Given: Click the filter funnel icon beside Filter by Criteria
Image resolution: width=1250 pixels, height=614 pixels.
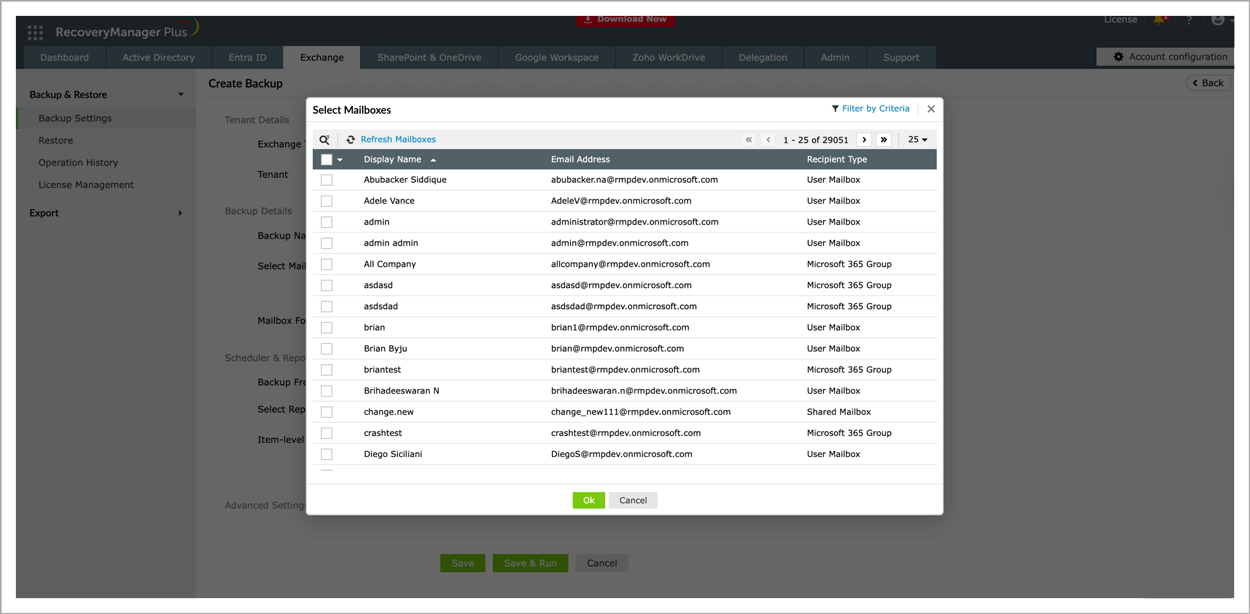Looking at the screenshot, I should click(835, 109).
